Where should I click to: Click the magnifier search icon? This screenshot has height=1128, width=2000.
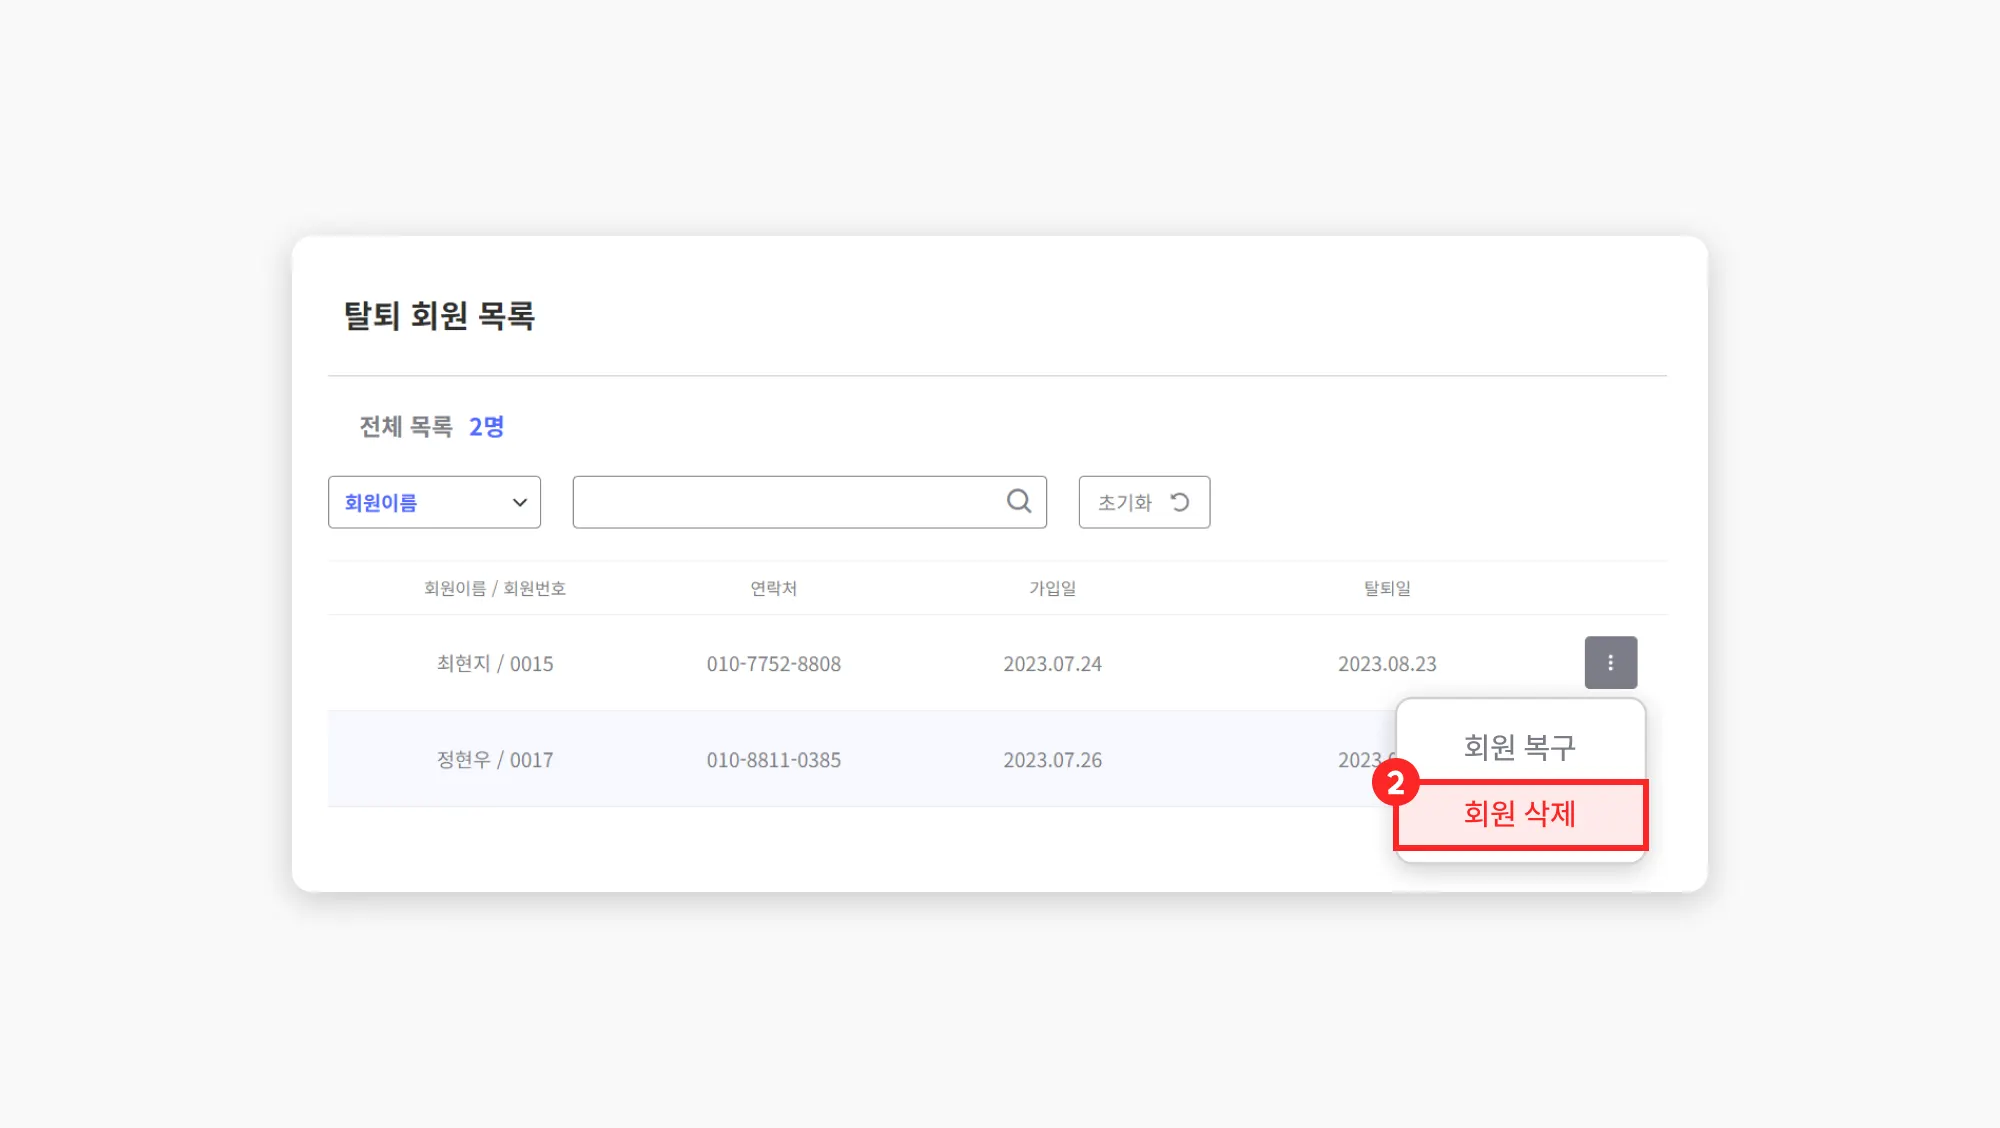click(1018, 501)
